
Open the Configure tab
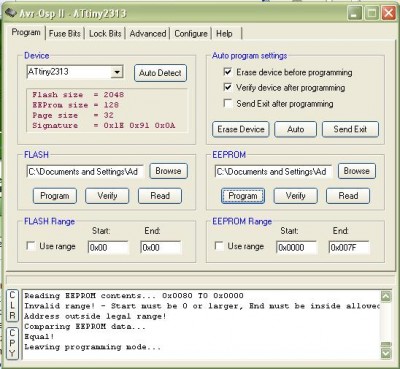tap(191, 34)
